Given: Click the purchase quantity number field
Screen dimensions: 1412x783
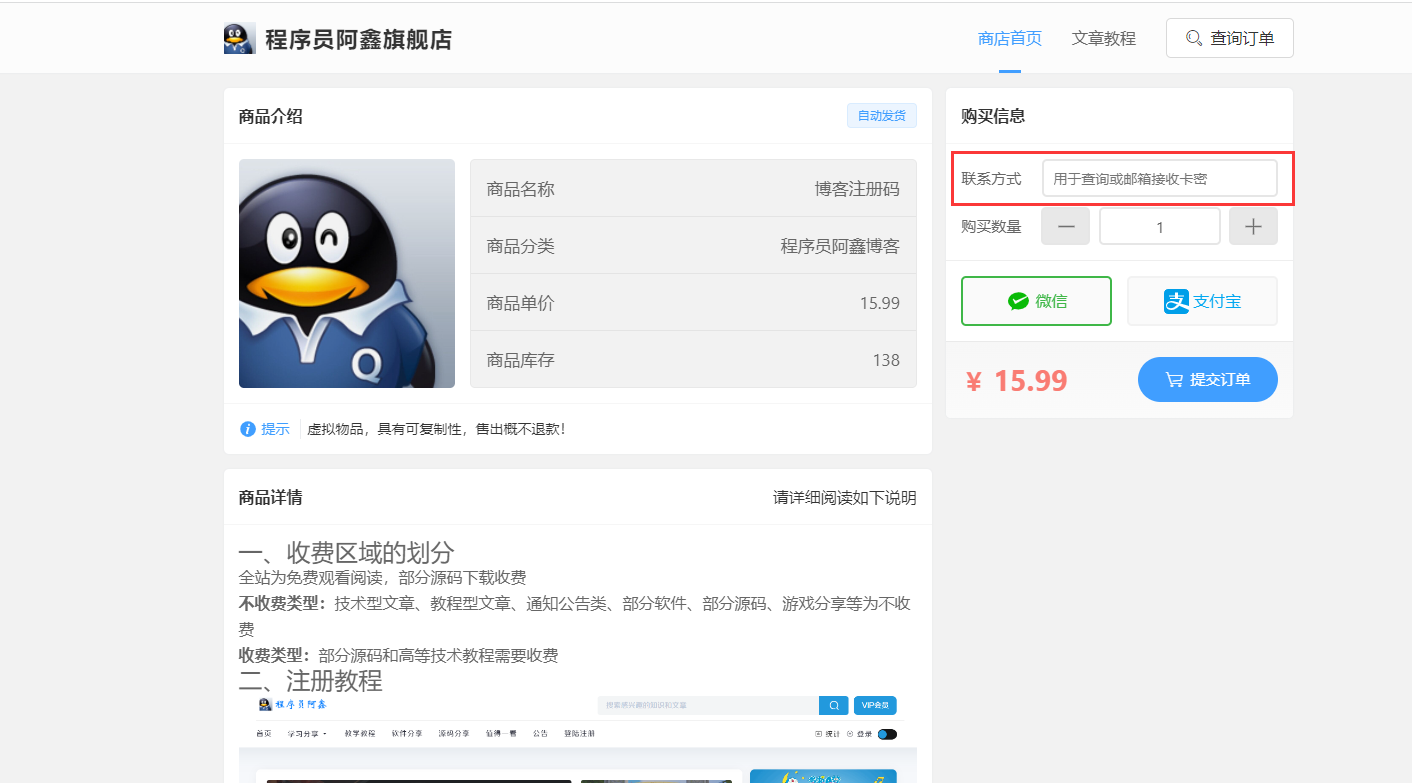Looking at the screenshot, I should 1159,226.
